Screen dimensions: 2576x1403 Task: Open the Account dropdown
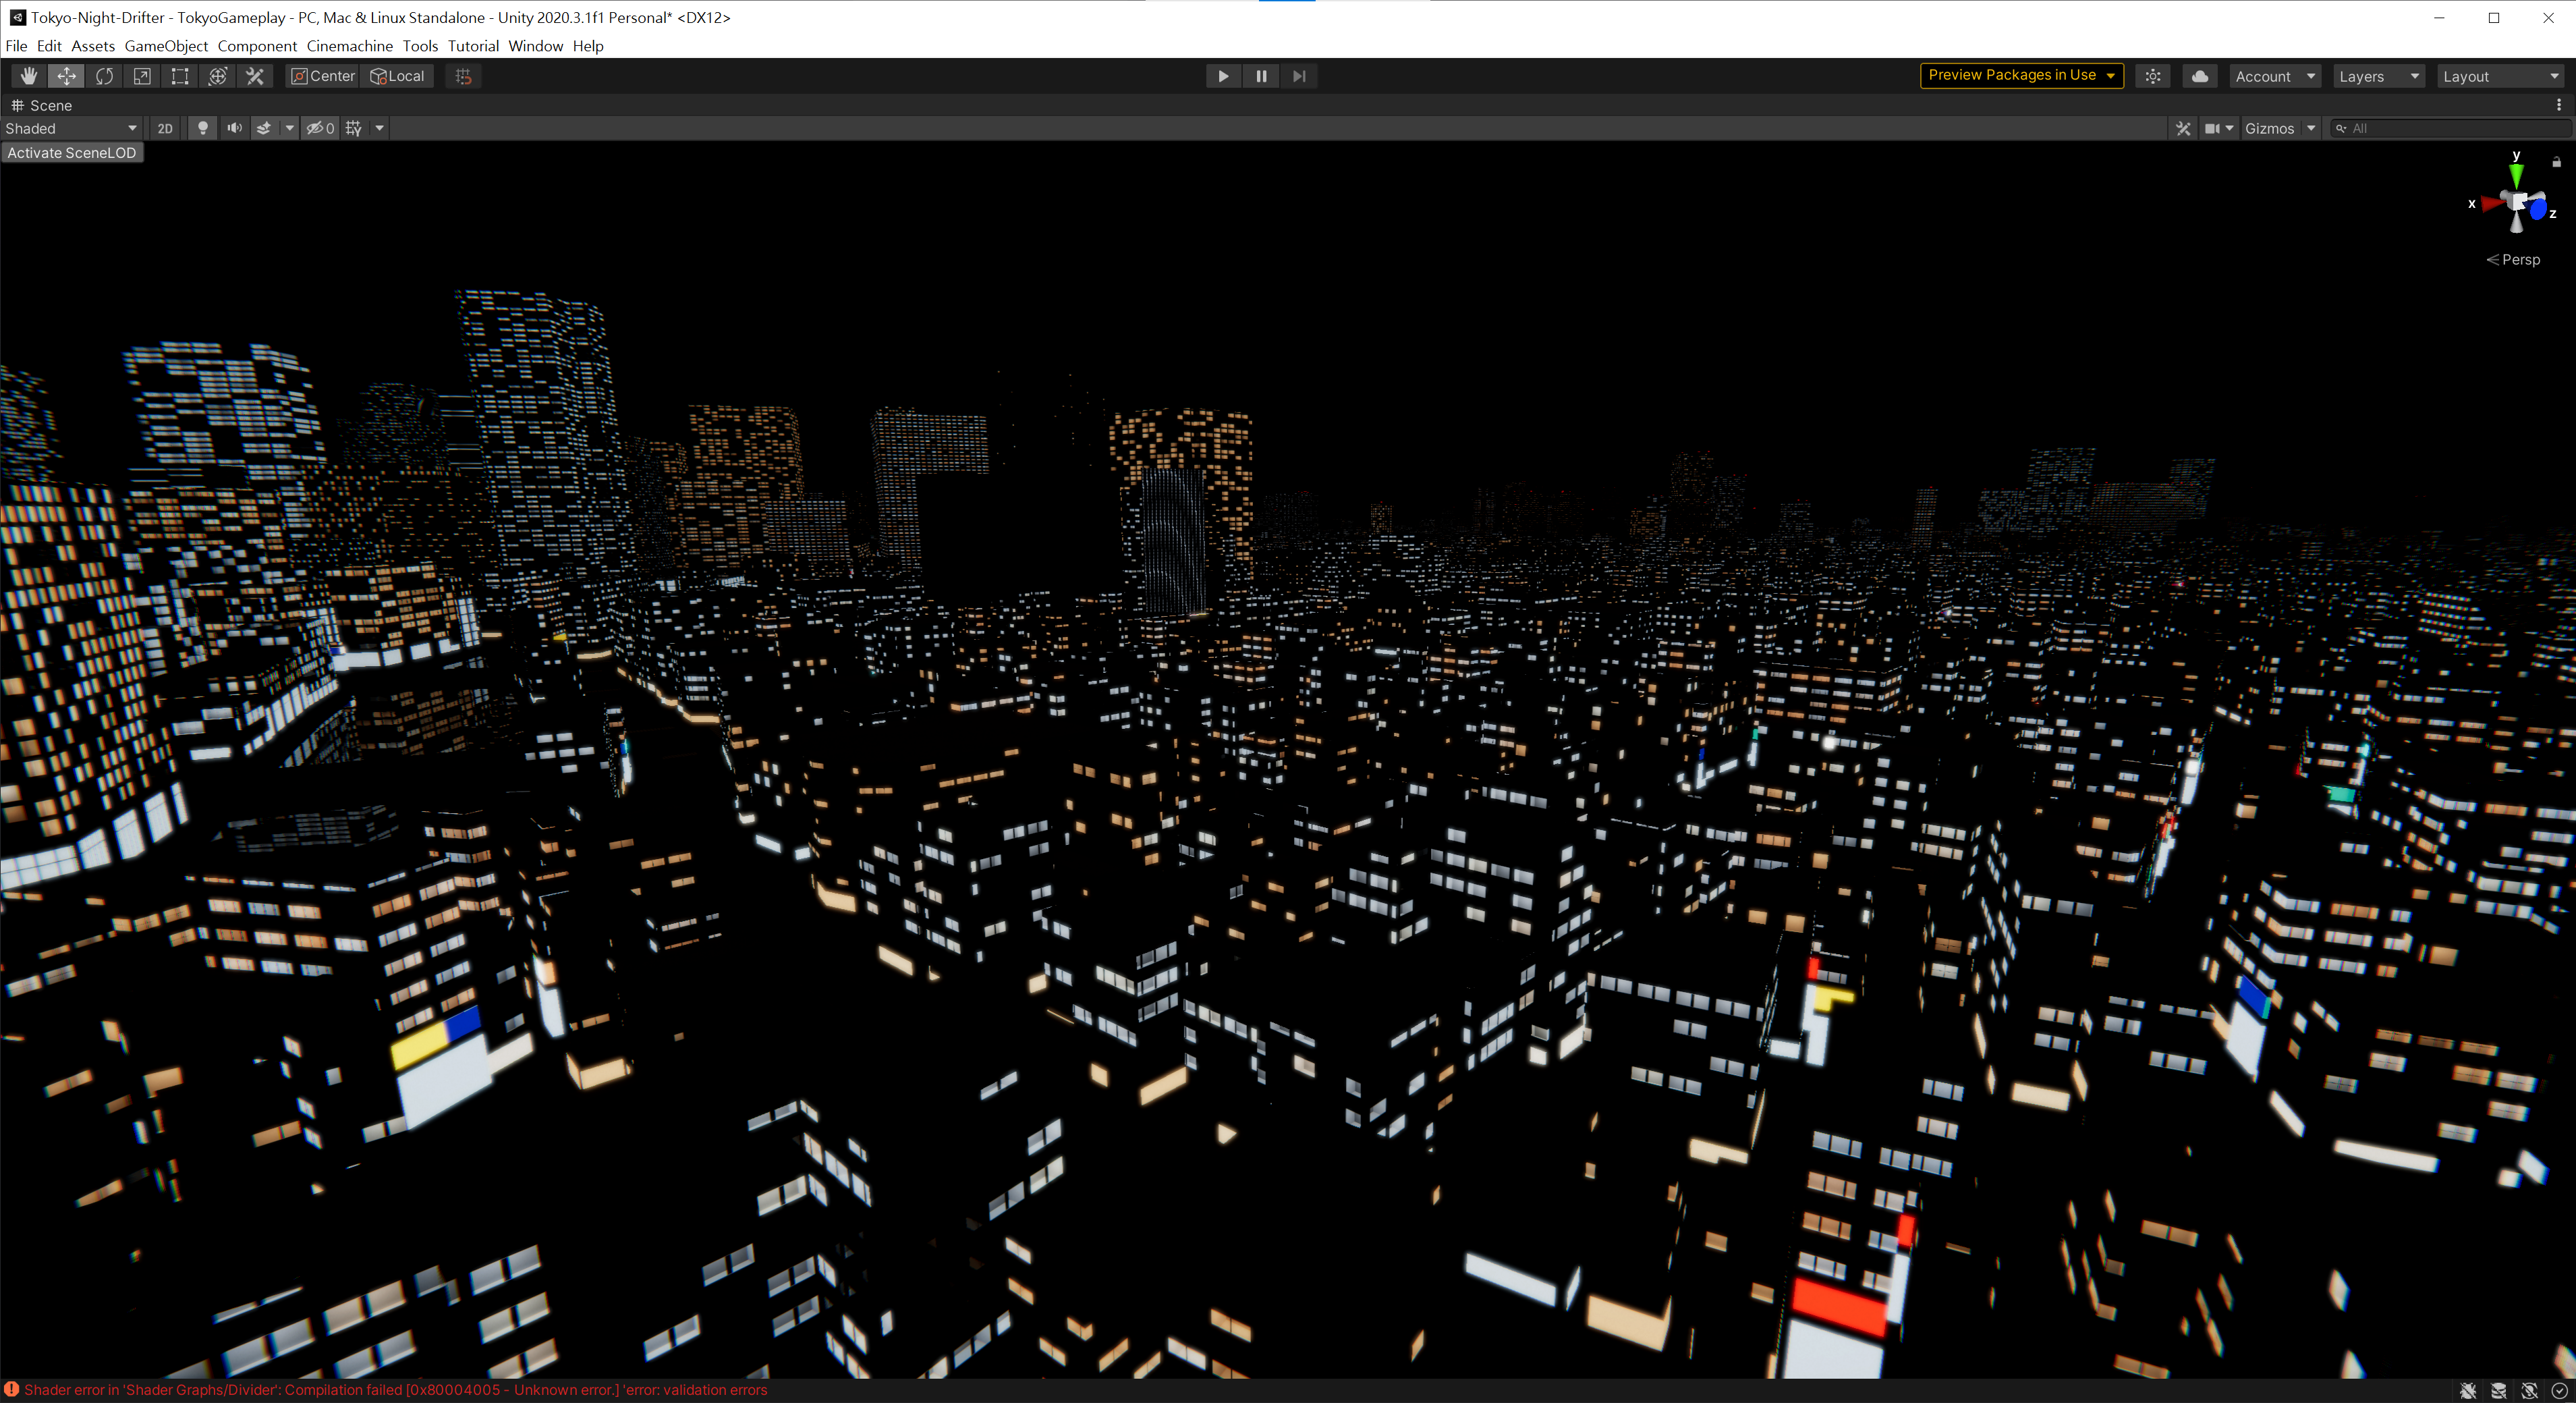tap(2275, 76)
